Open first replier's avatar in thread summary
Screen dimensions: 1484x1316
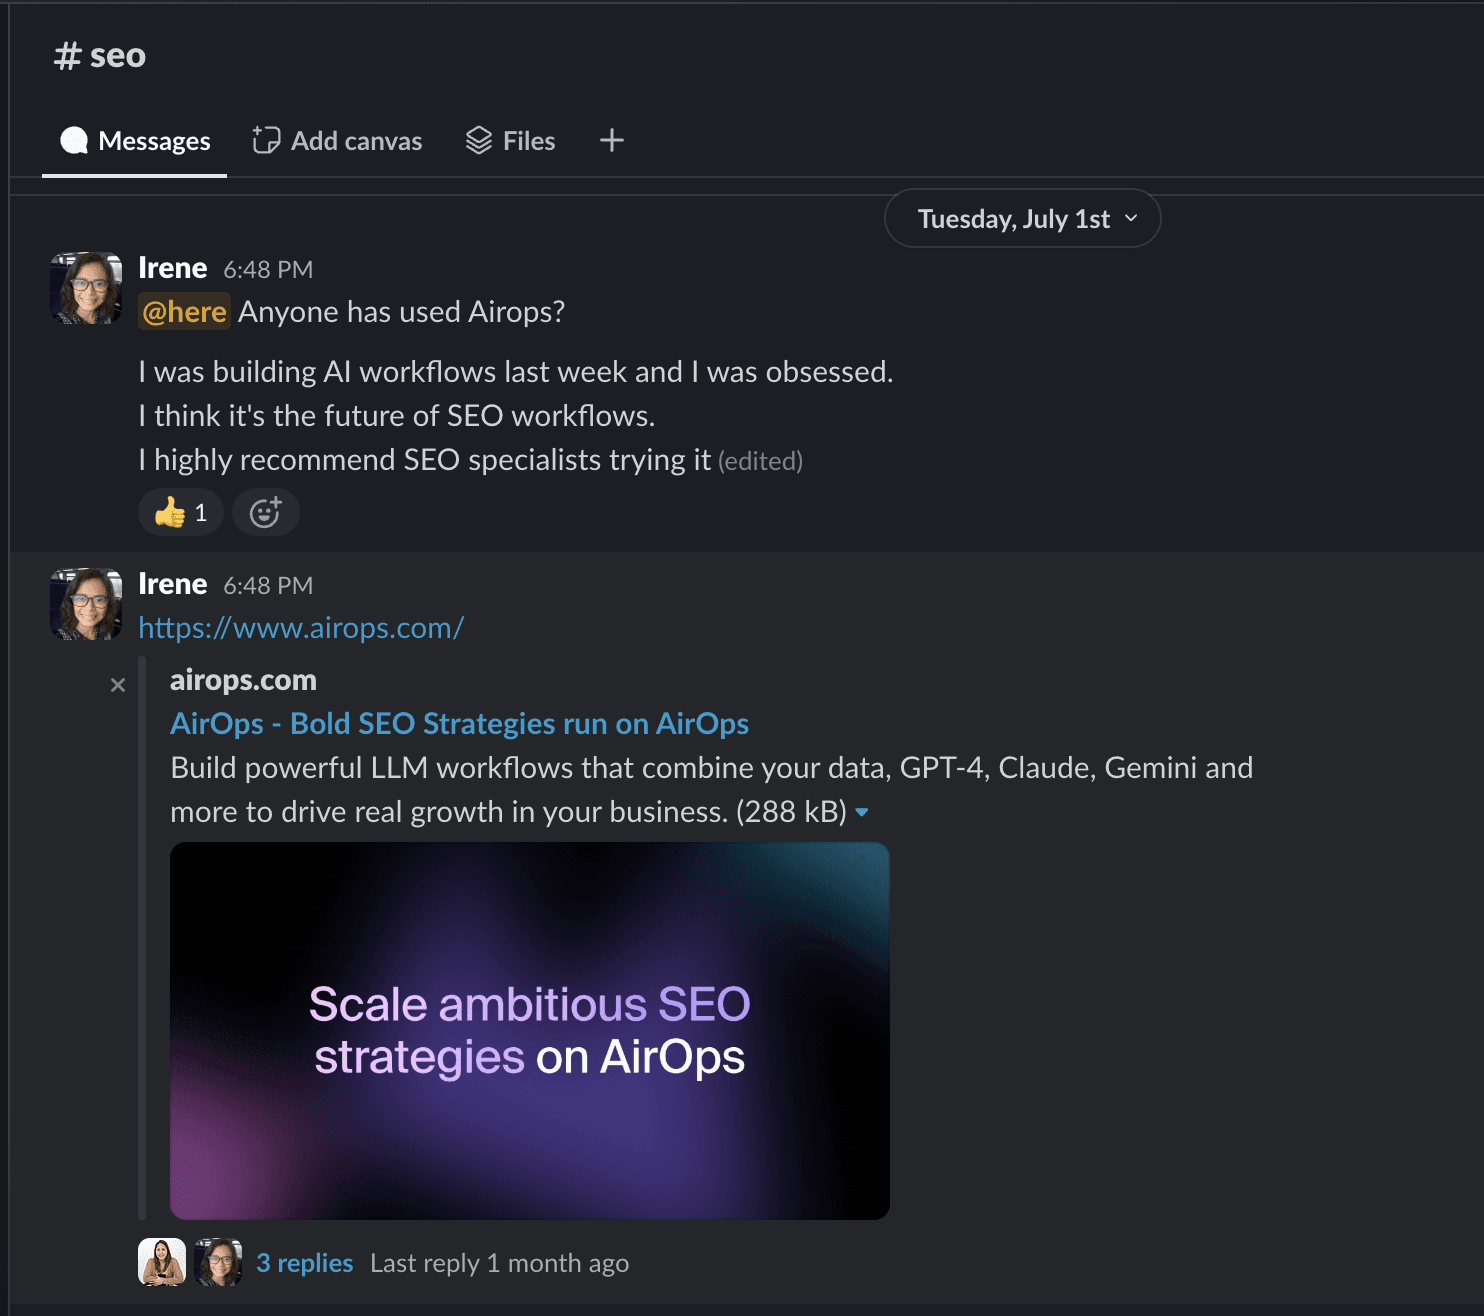tap(162, 1262)
